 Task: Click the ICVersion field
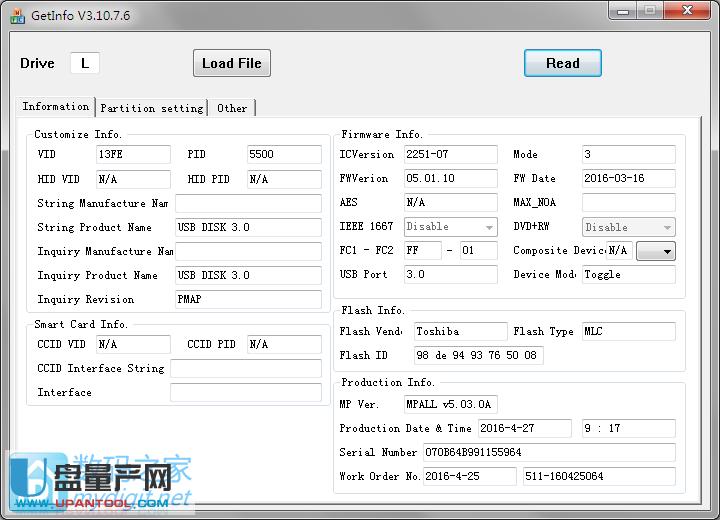[x=450, y=154]
